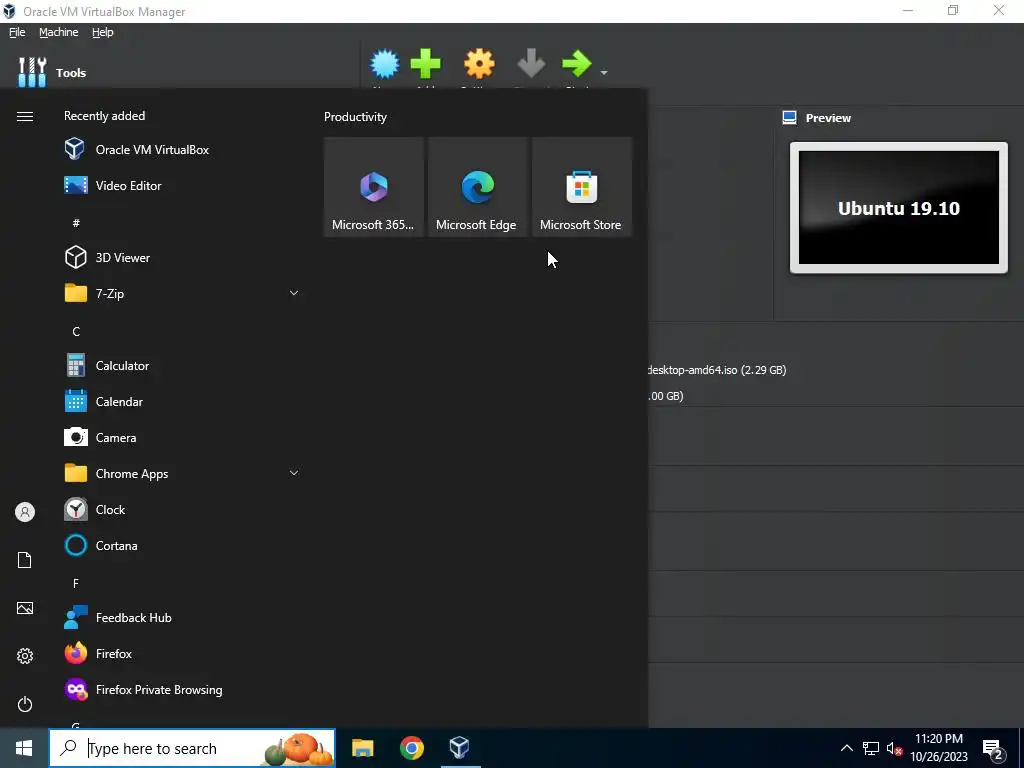This screenshot has height=768, width=1024.
Task: Open Video Editor from Start menu
Action: click(x=183, y=185)
